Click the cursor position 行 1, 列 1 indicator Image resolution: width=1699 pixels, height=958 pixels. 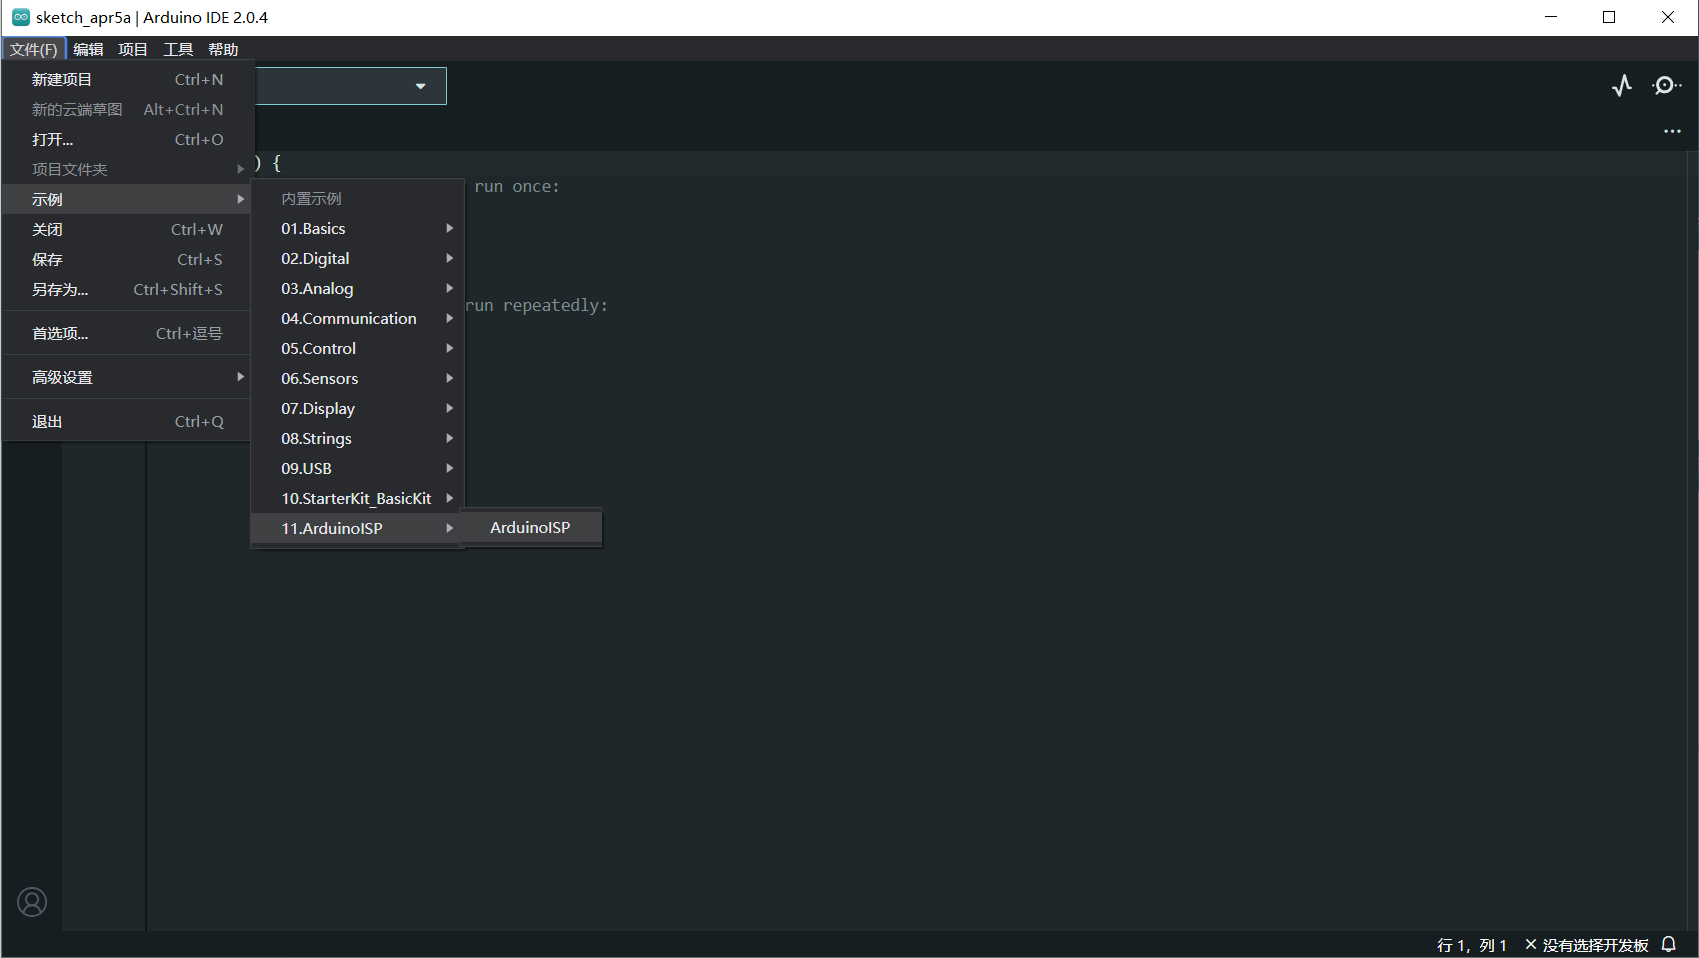[x=1471, y=945]
